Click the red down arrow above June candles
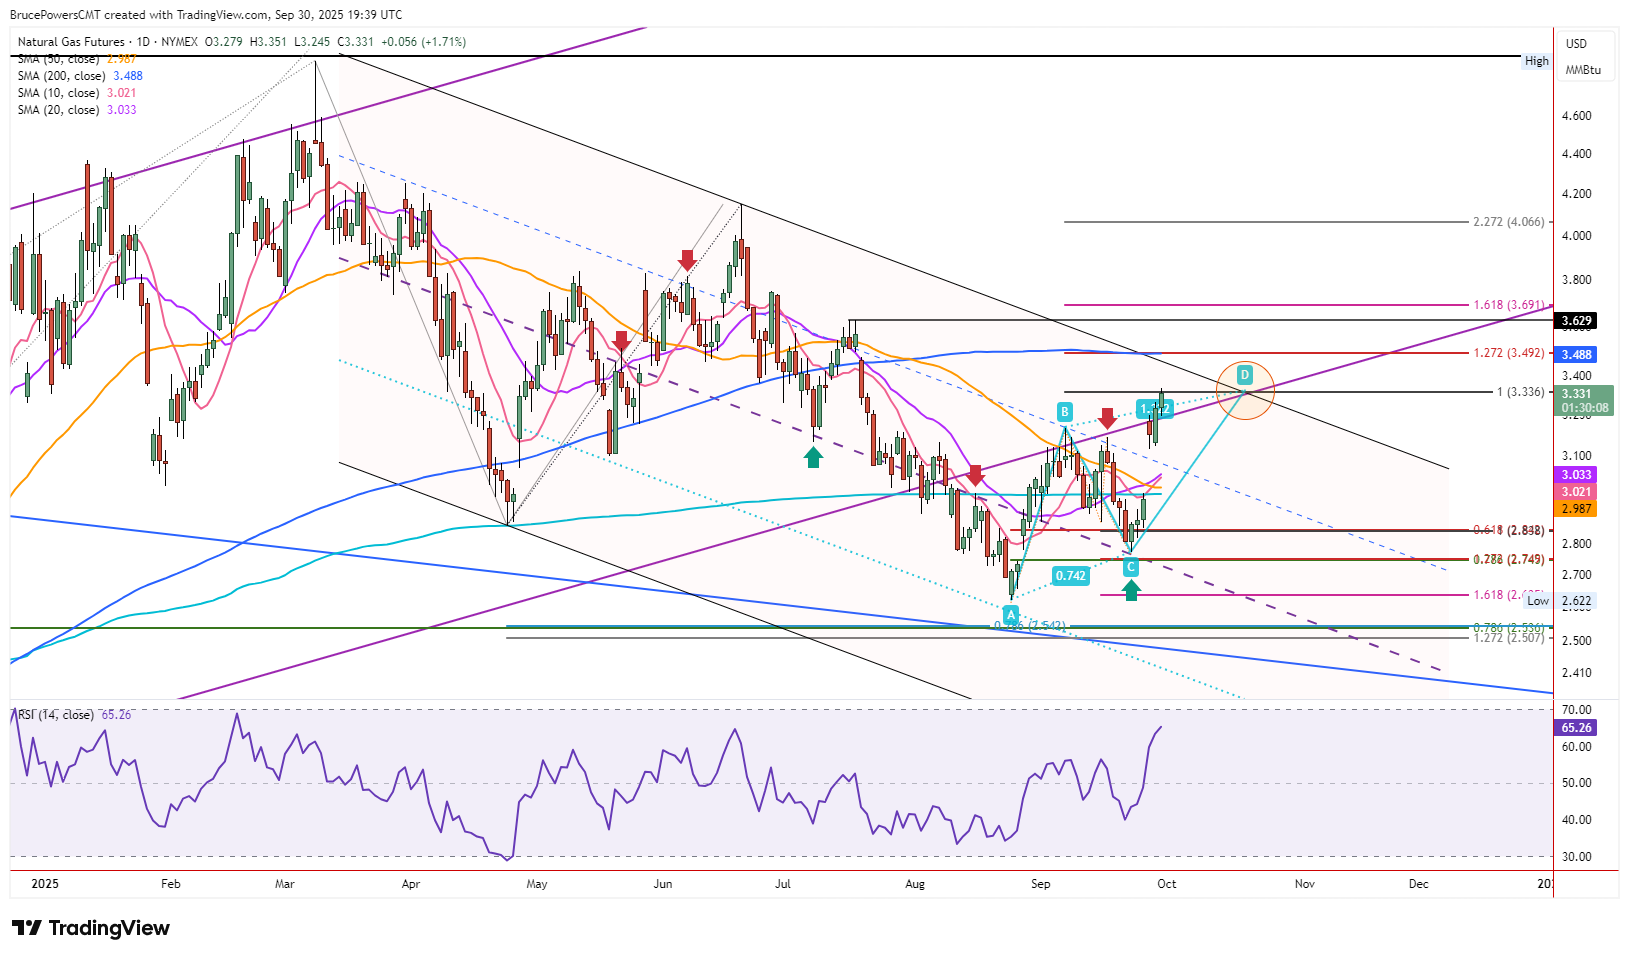1629x958 pixels. (687, 260)
